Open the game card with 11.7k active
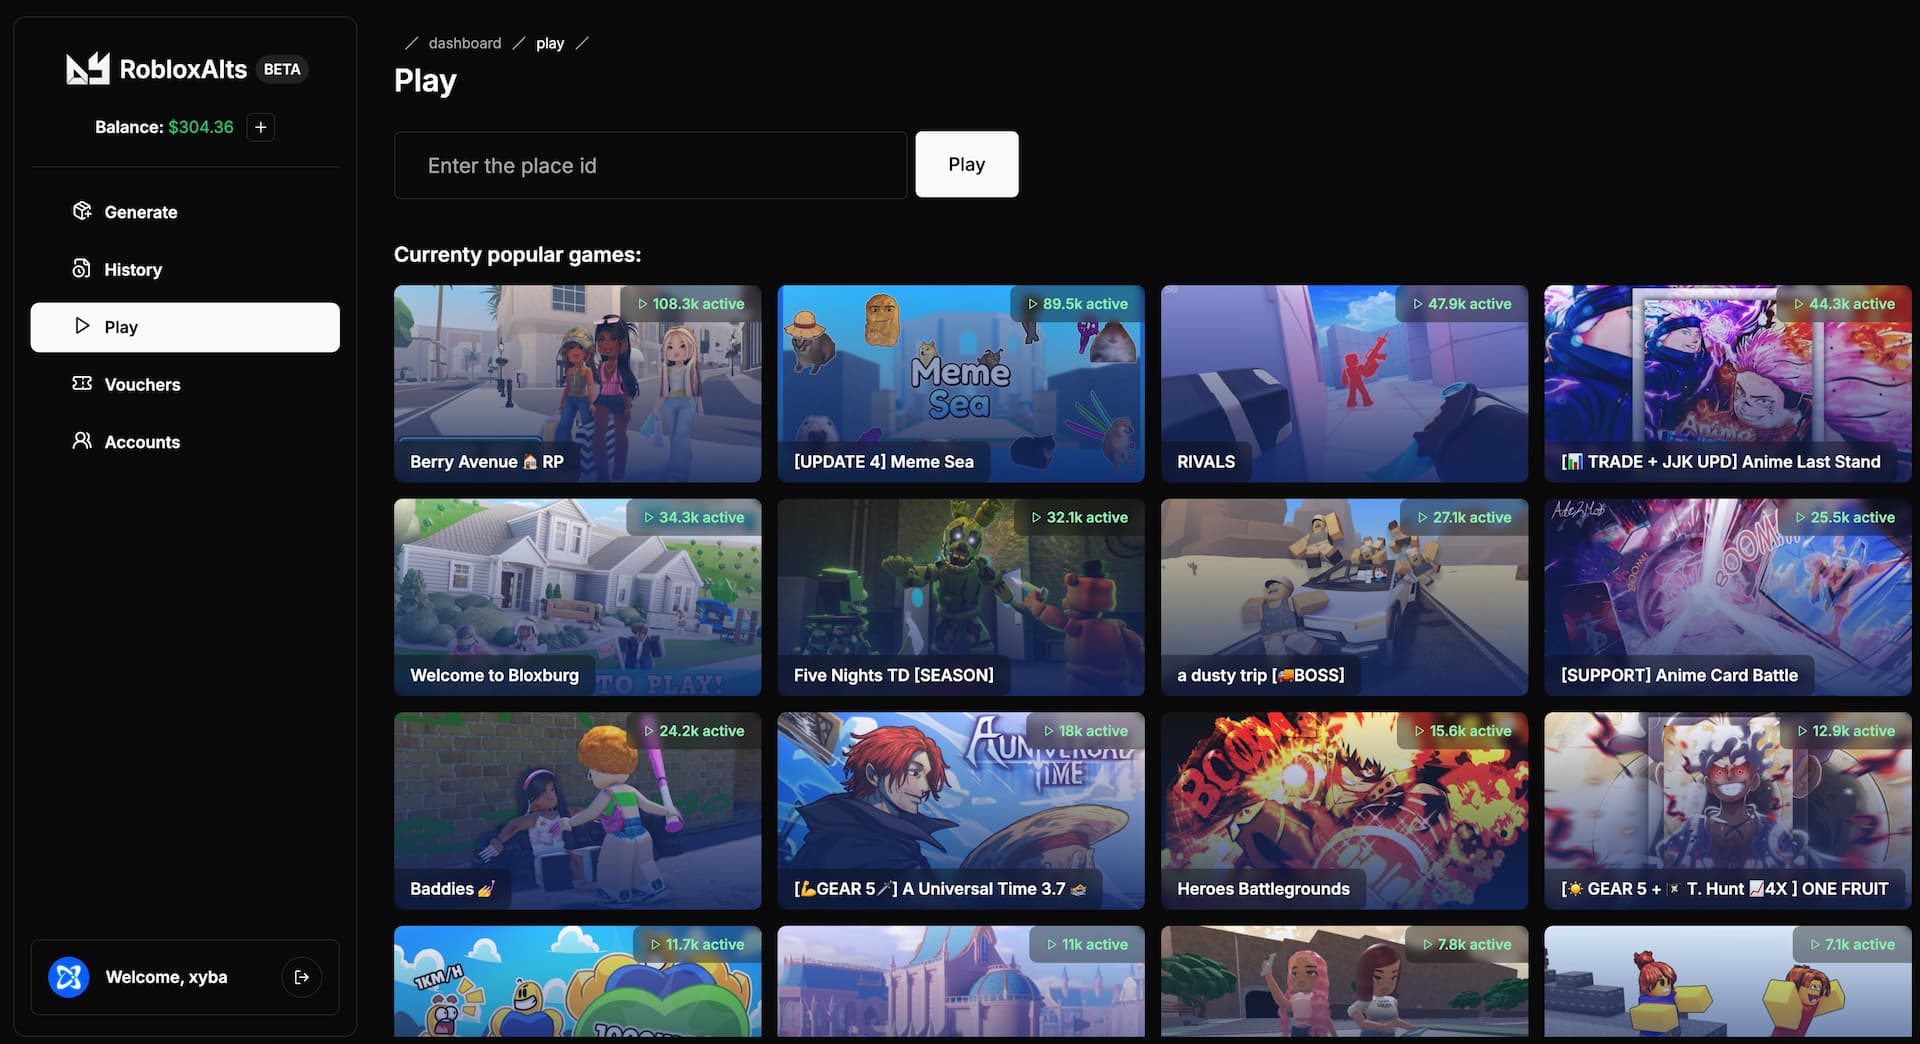The height and width of the screenshot is (1044, 1920). coord(577,981)
